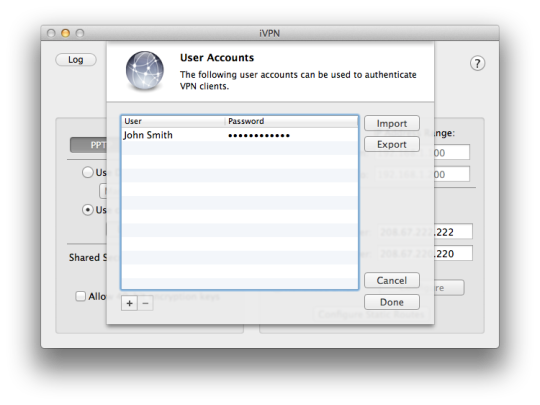Click the DNS field ending in .222

click(426, 232)
